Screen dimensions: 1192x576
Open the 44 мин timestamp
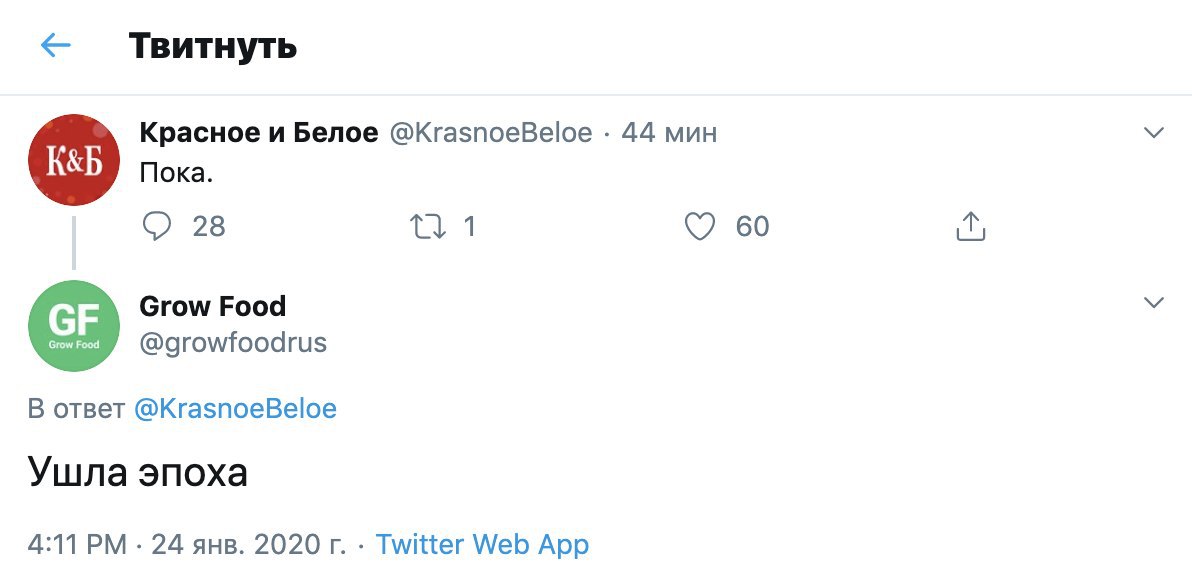click(669, 133)
